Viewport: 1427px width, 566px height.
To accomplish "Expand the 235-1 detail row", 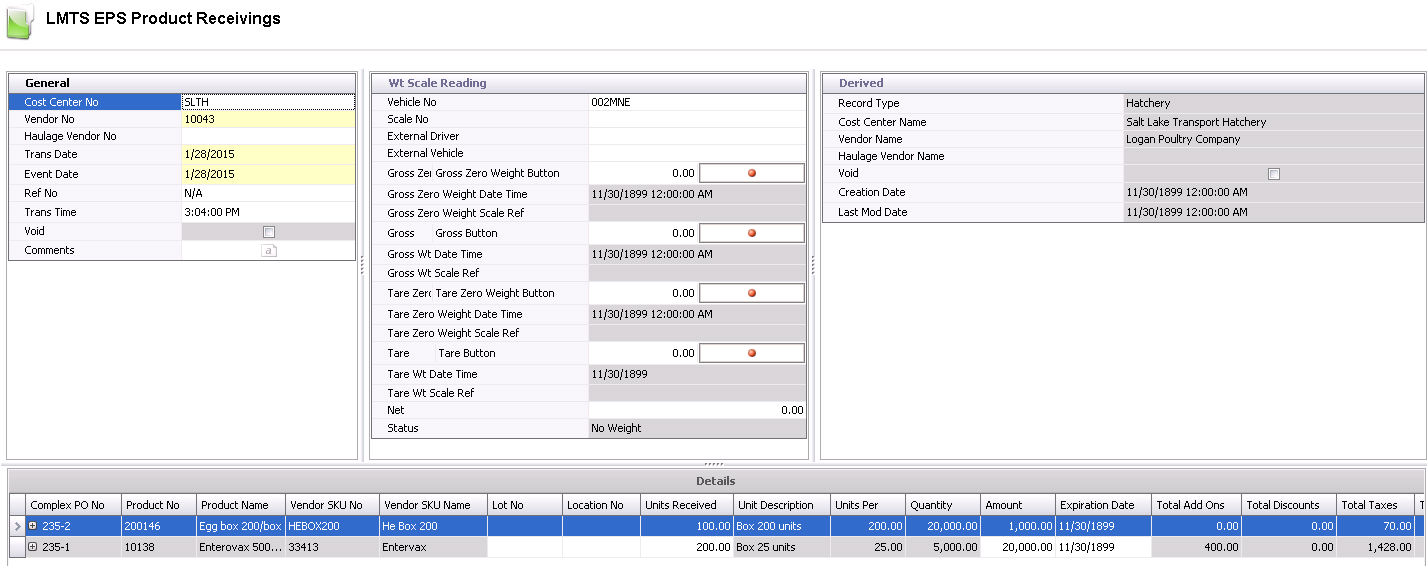I will click(x=33, y=547).
